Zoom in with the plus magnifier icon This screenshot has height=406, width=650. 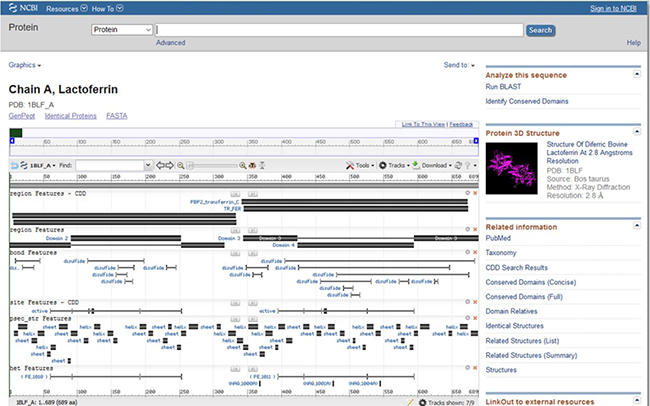point(243,165)
